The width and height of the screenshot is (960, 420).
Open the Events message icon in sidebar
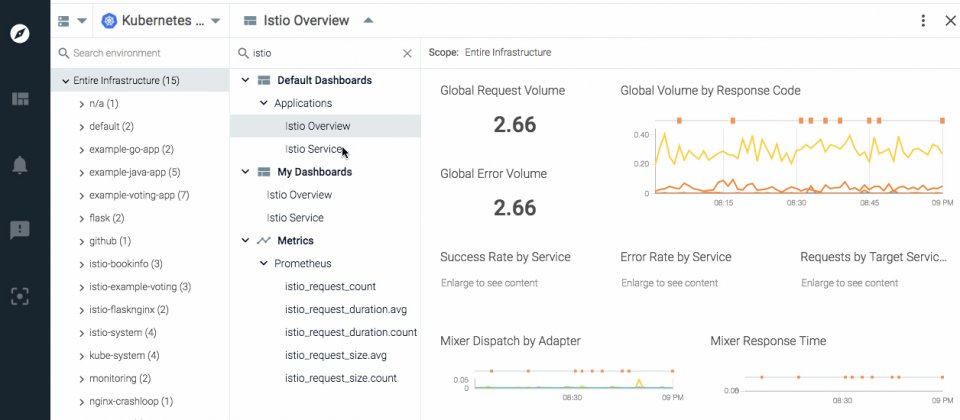tap(20, 230)
